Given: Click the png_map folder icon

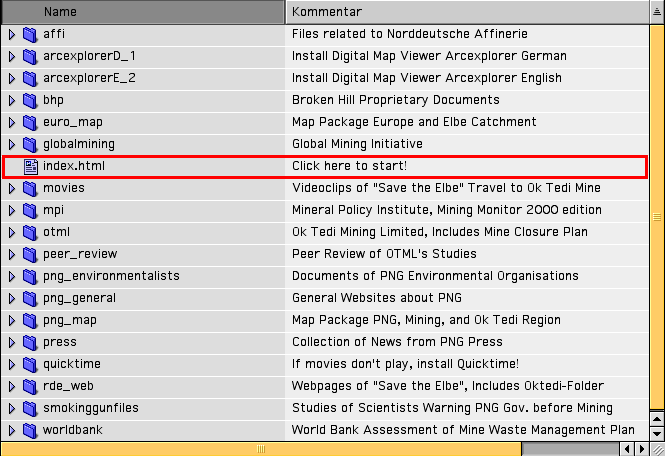Looking at the screenshot, I should point(30,321).
